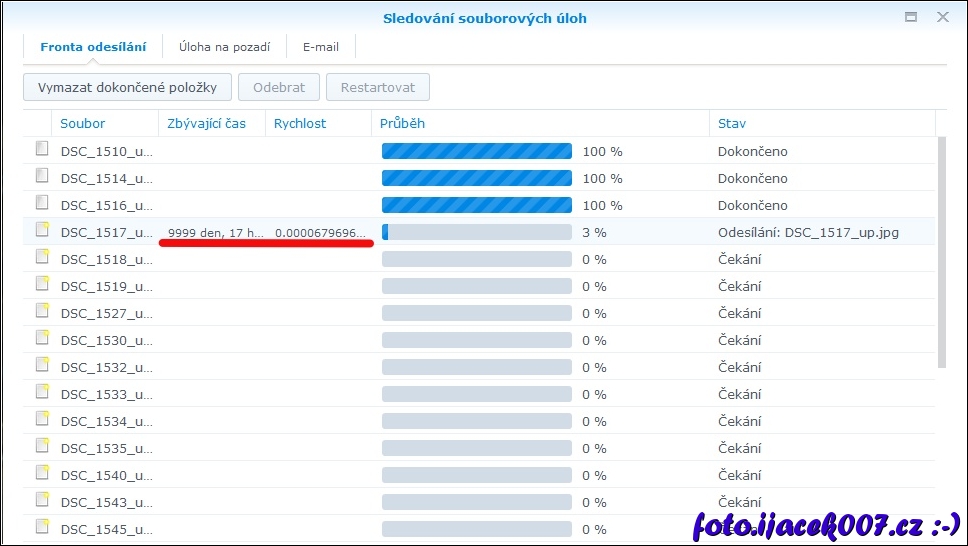This screenshot has height=546, width=968.
Task: Click file icon next to DSC_1510 row
Action: pyautogui.click(x=42, y=149)
